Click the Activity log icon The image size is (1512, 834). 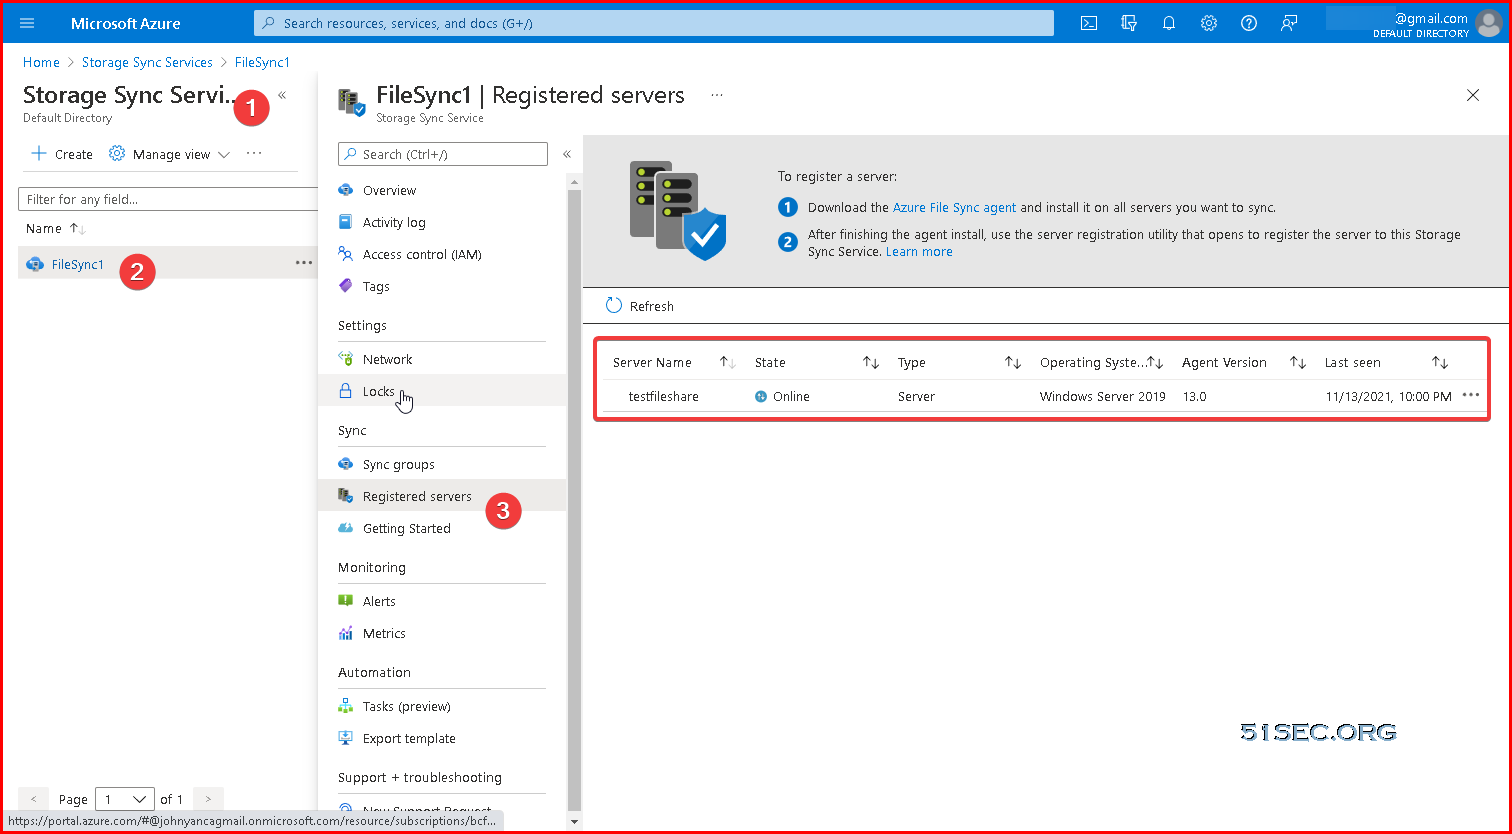pyautogui.click(x=346, y=222)
